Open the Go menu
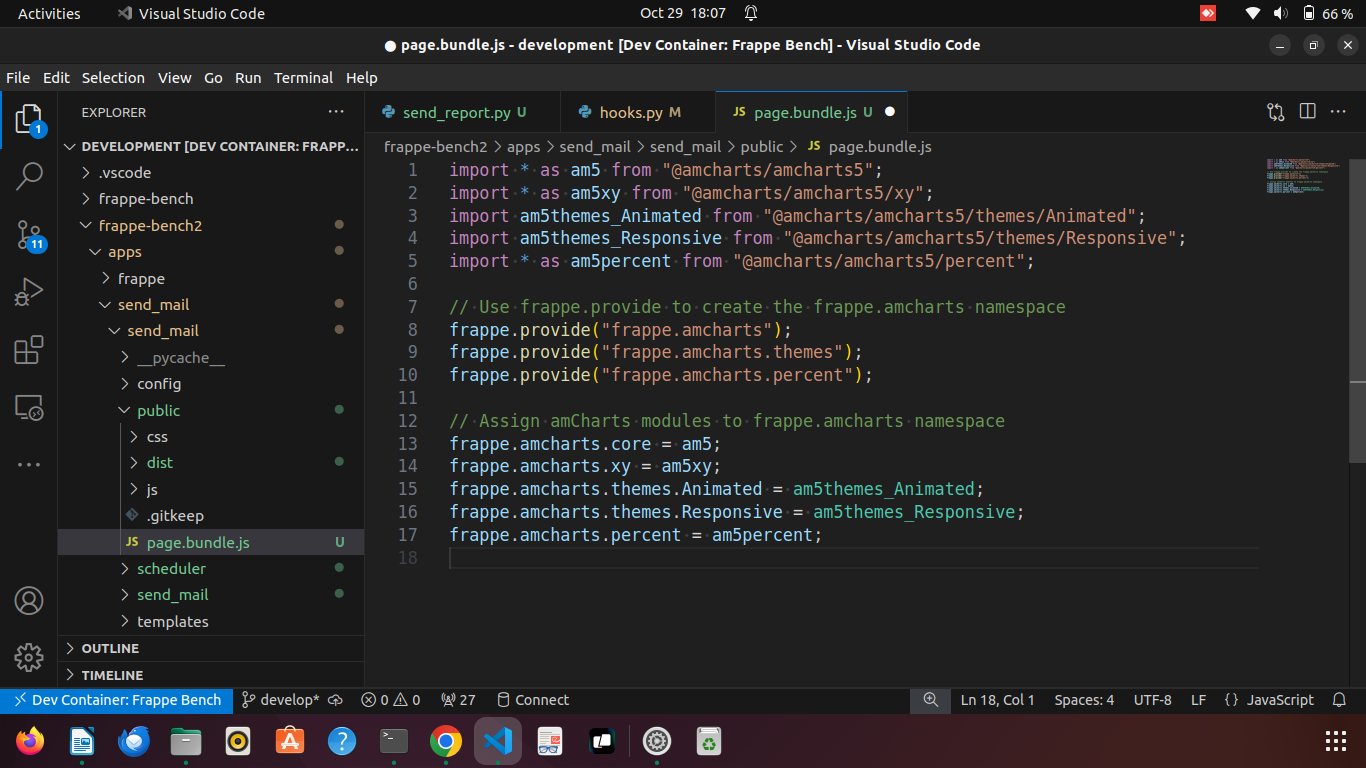This screenshot has height=768, width=1366. click(213, 78)
